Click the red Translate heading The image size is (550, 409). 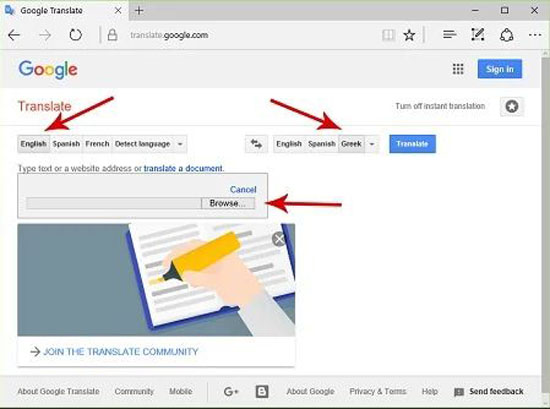(x=45, y=106)
